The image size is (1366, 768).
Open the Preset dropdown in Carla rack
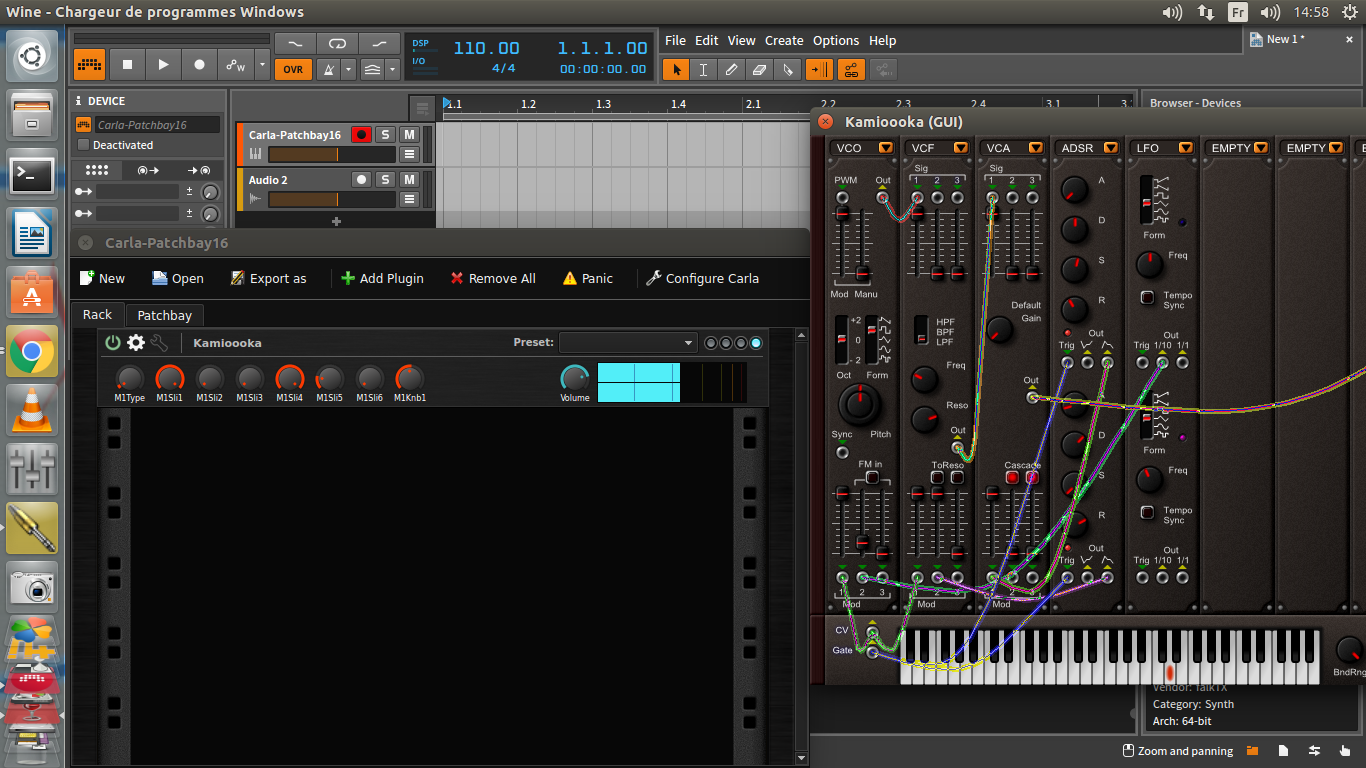coord(628,343)
